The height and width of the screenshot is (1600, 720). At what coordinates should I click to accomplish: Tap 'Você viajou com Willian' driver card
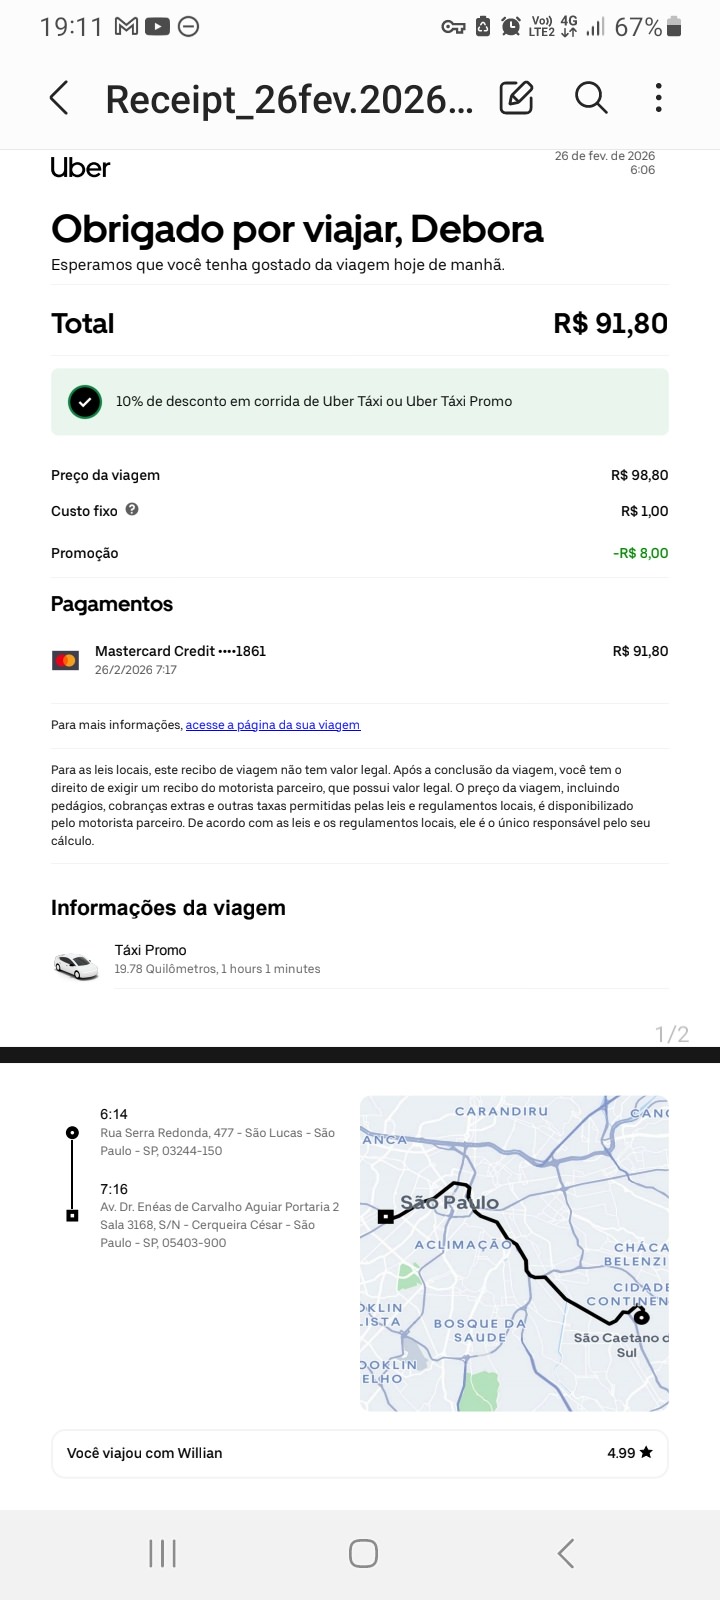[360, 1453]
